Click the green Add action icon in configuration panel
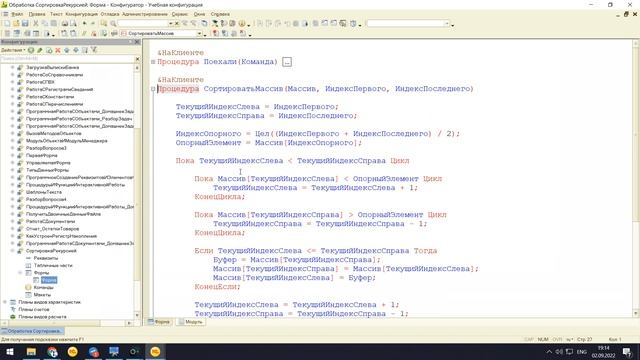The image size is (640, 360). [x=31, y=50]
